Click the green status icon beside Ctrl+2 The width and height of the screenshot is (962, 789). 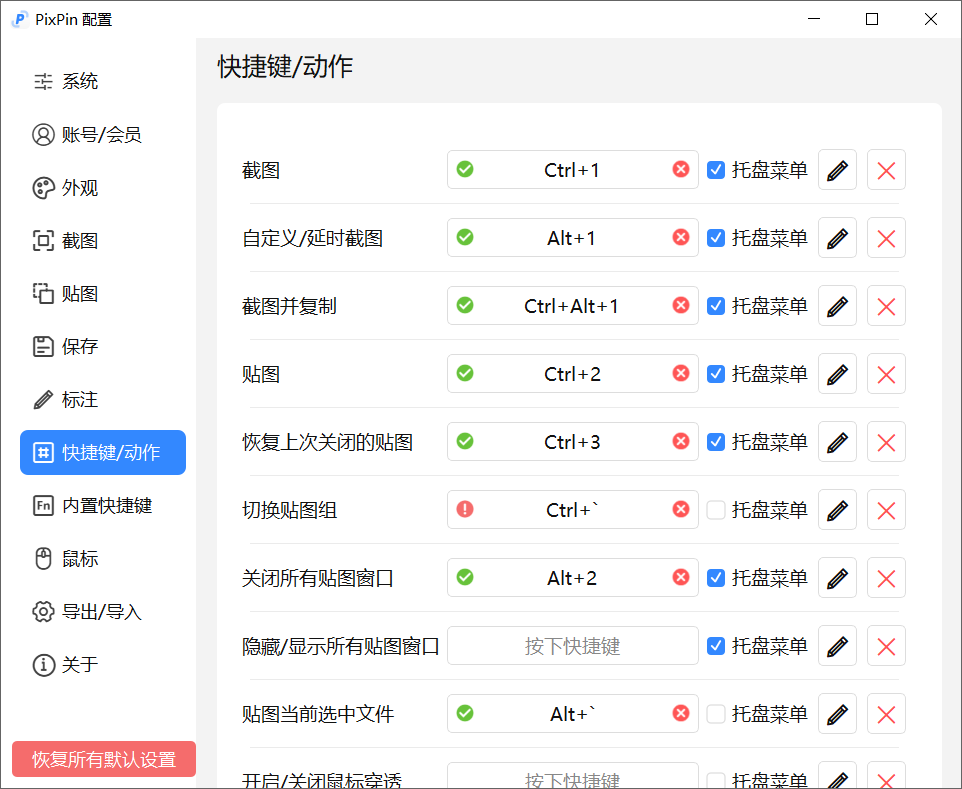click(465, 373)
